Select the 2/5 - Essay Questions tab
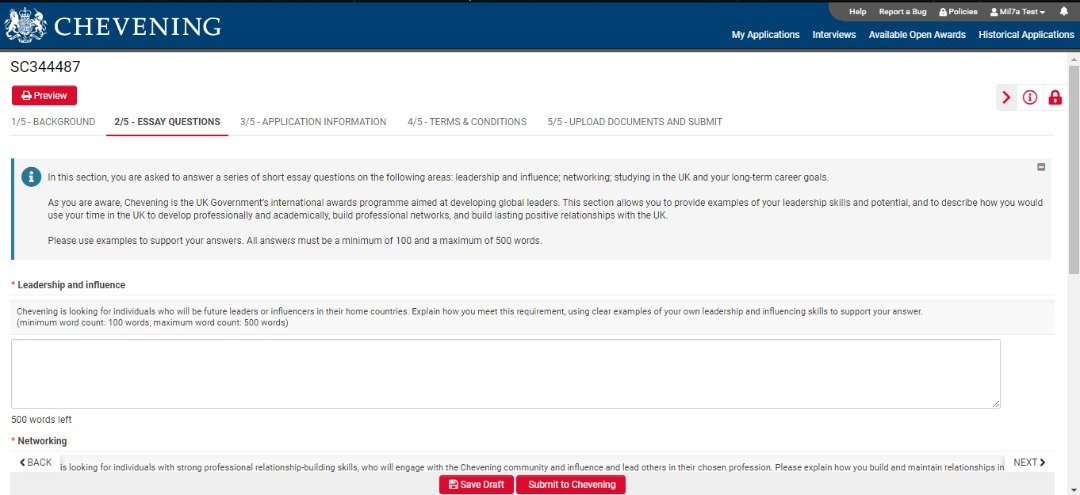This screenshot has width=1080, height=495. click(x=167, y=122)
